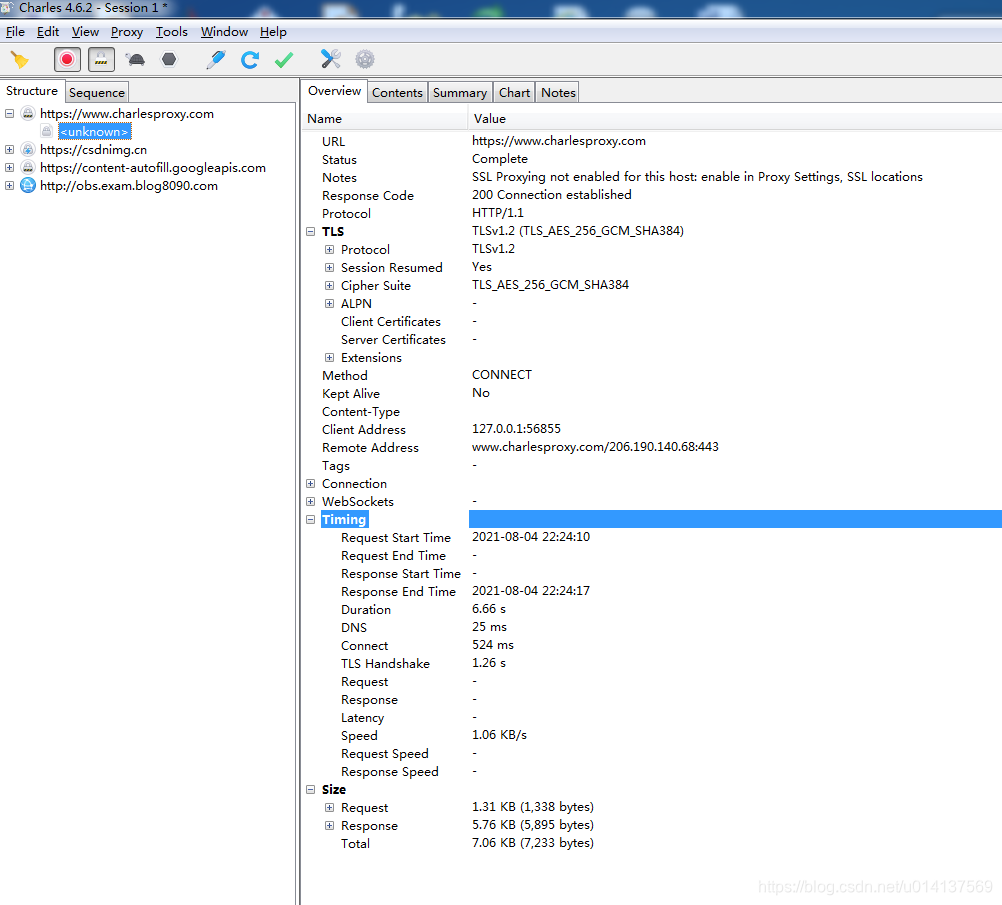
Task: Expand the csdnimg.cn tree node
Action: [x=10, y=149]
